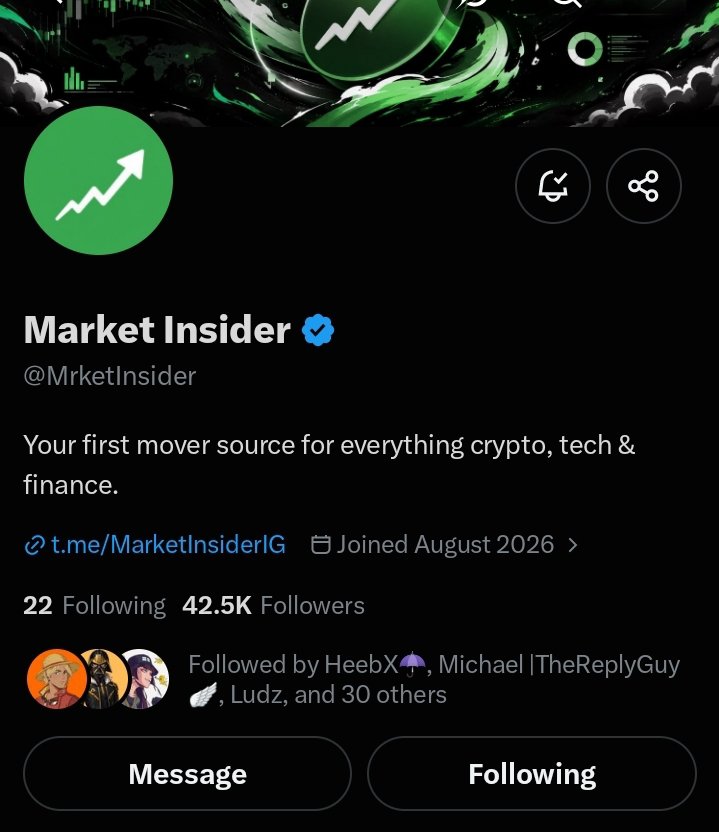
Task: Open the Joined August 2026 details
Action: (445, 545)
